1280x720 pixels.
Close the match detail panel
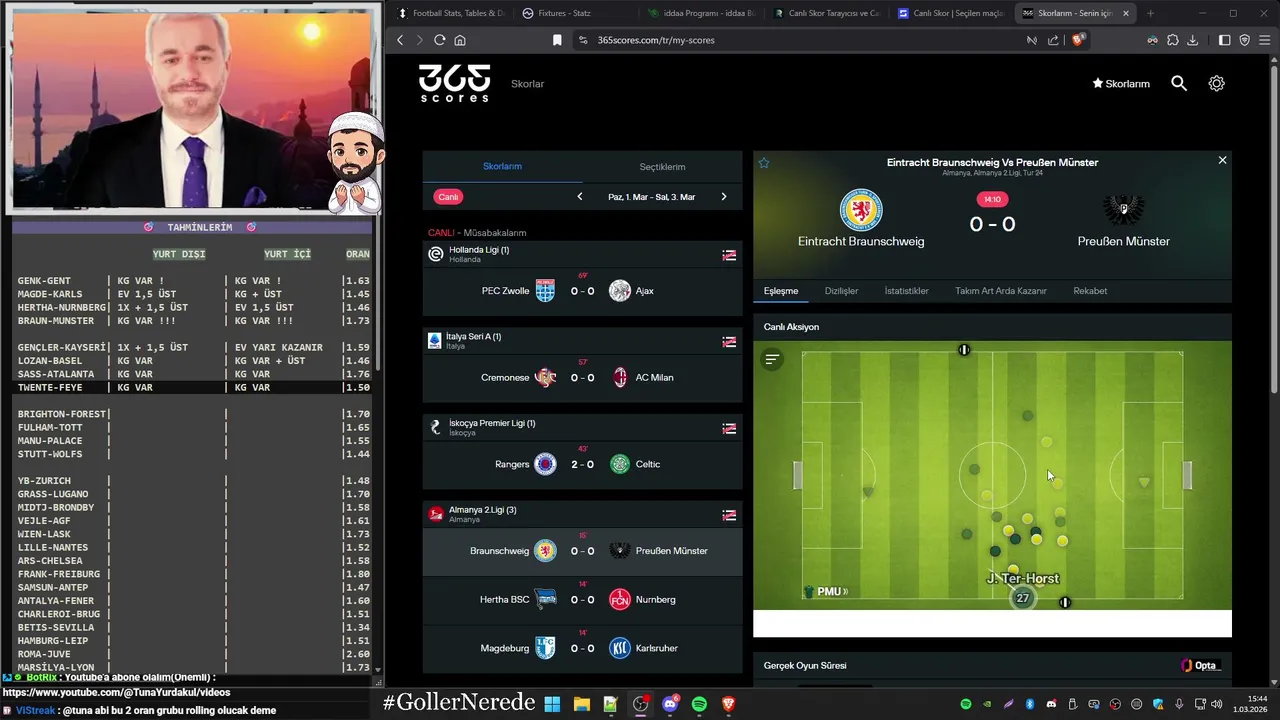1222,160
